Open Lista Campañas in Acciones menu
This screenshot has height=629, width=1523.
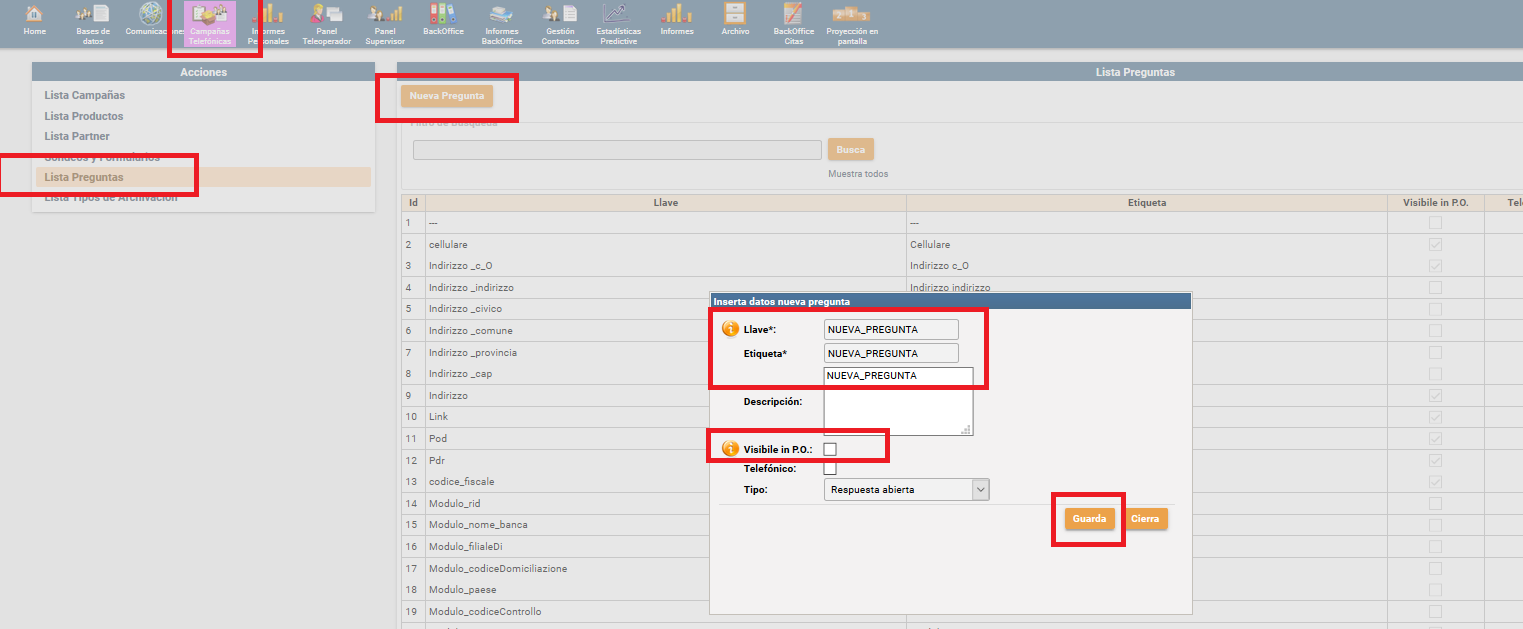pos(85,95)
